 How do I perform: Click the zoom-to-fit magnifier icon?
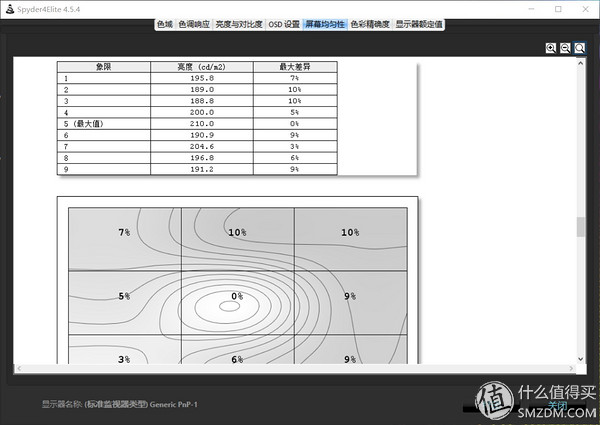coord(580,48)
